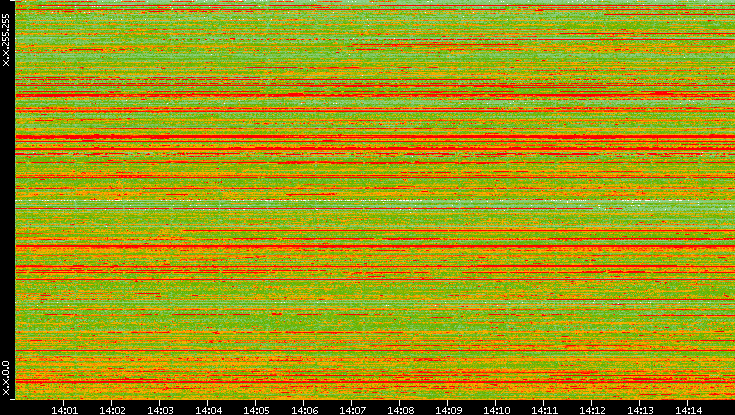Click the 14:14 time axis label
This screenshot has height=415, width=735.
[x=689, y=410]
